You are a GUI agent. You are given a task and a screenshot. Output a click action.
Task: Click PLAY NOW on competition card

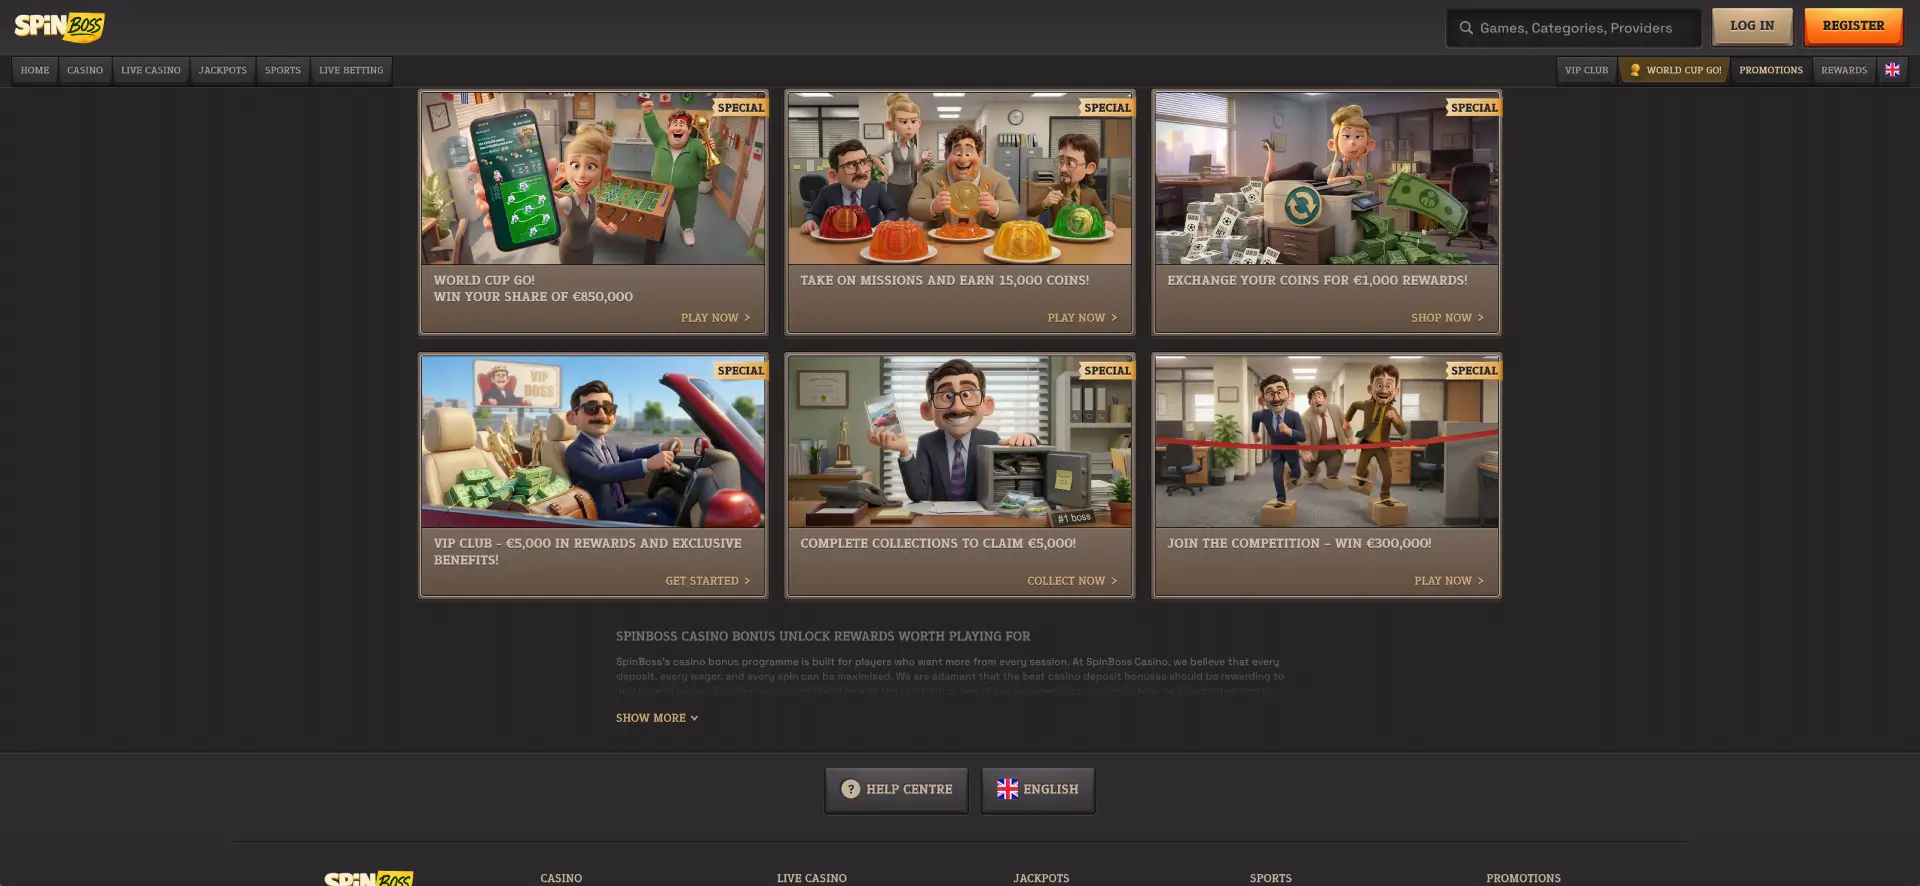coord(1449,581)
